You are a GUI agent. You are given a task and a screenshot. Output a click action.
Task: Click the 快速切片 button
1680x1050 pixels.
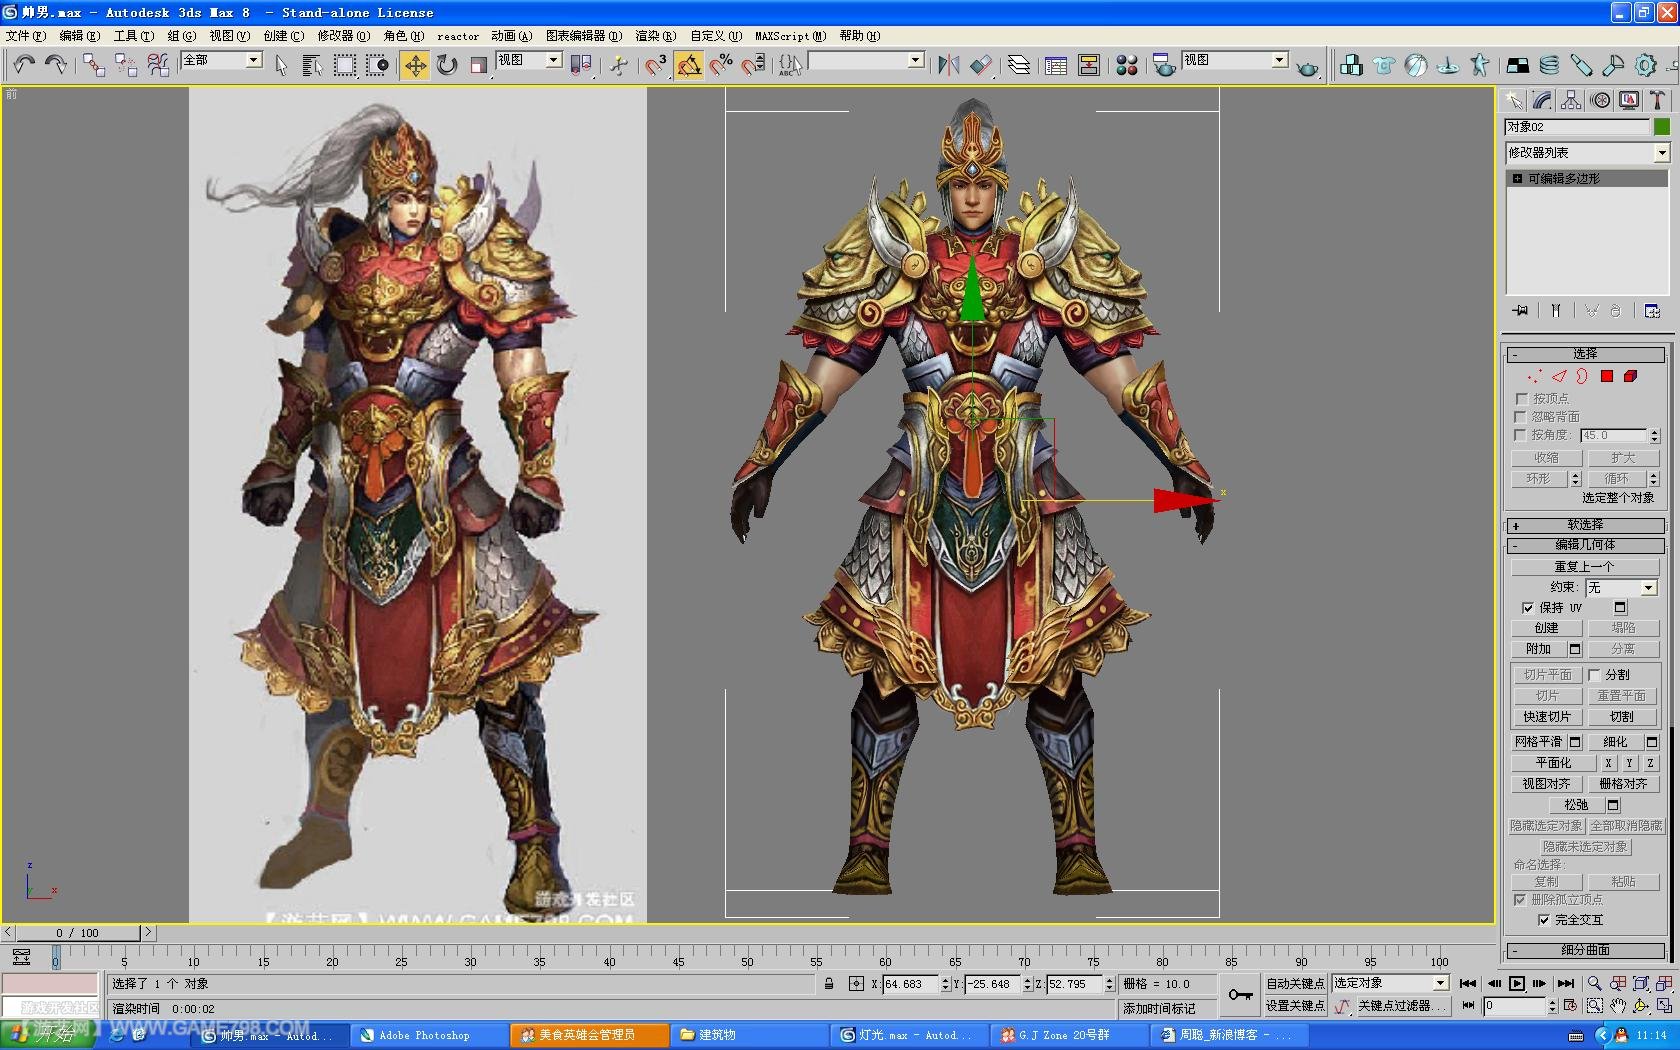[1547, 716]
